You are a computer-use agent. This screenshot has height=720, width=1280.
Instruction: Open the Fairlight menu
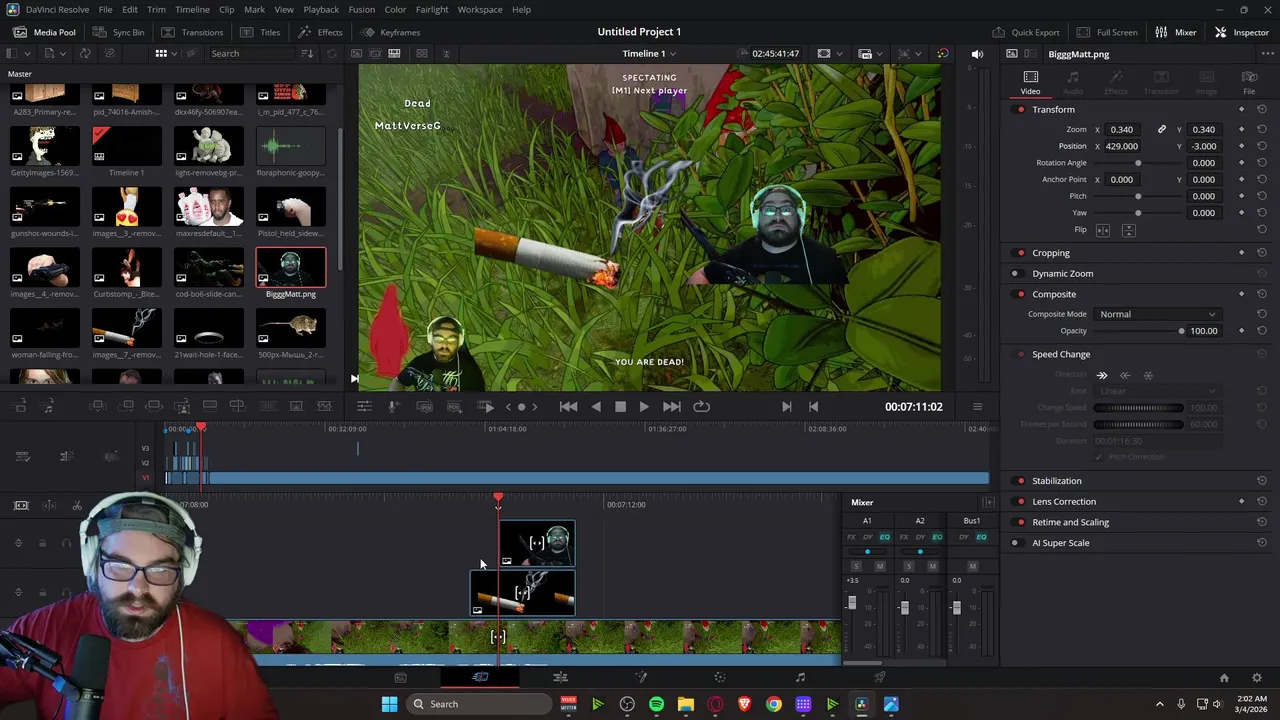(x=432, y=10)
